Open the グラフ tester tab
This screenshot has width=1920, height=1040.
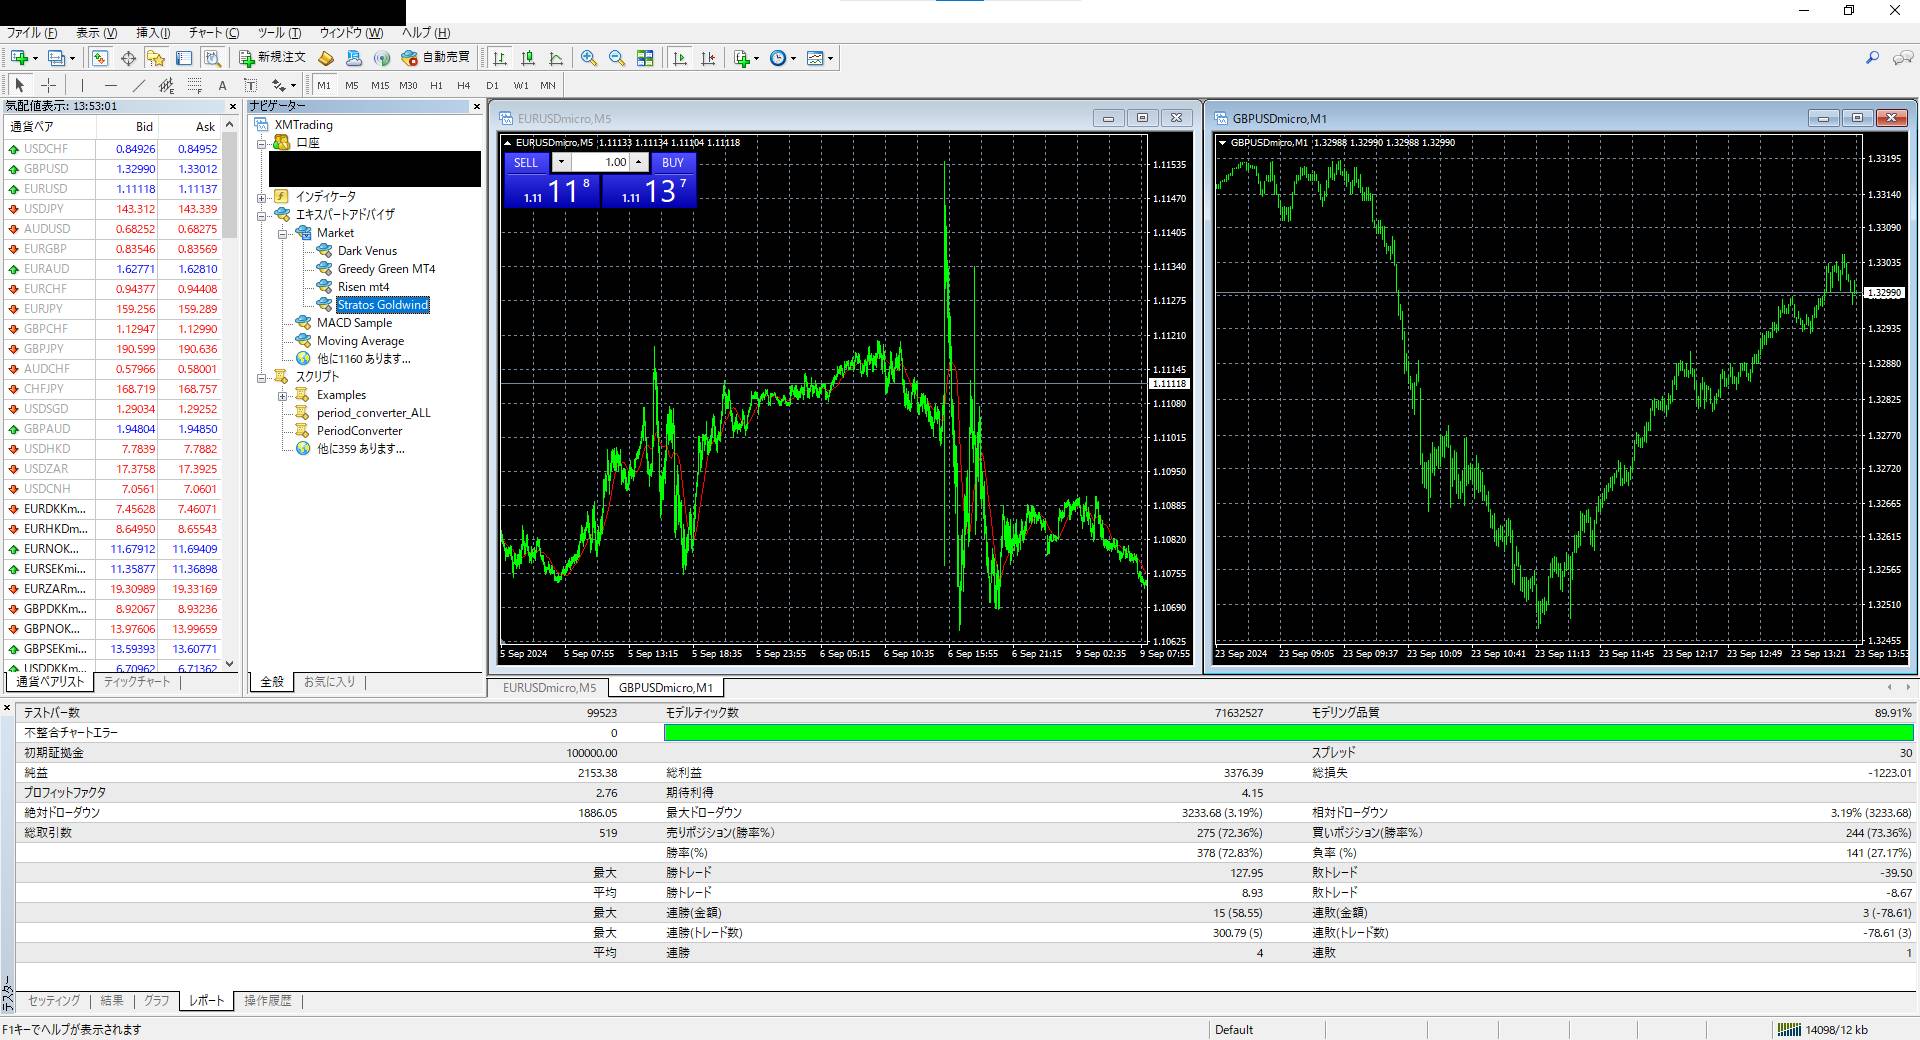(156, 1000)
